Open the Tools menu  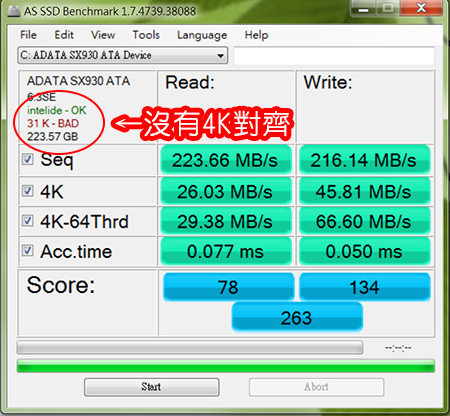(x=146, y=35)
